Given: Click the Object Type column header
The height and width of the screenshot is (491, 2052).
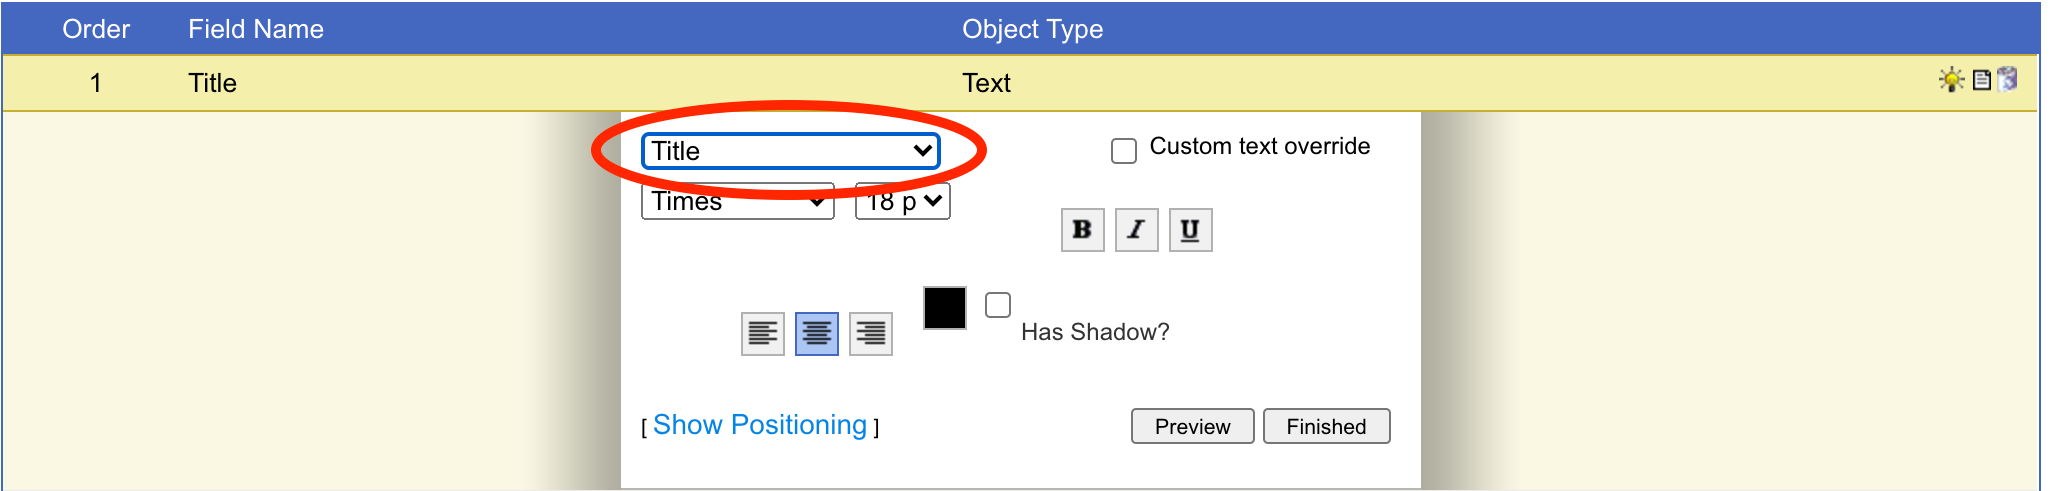Looking at the screenshot, I should [1032, 29].
